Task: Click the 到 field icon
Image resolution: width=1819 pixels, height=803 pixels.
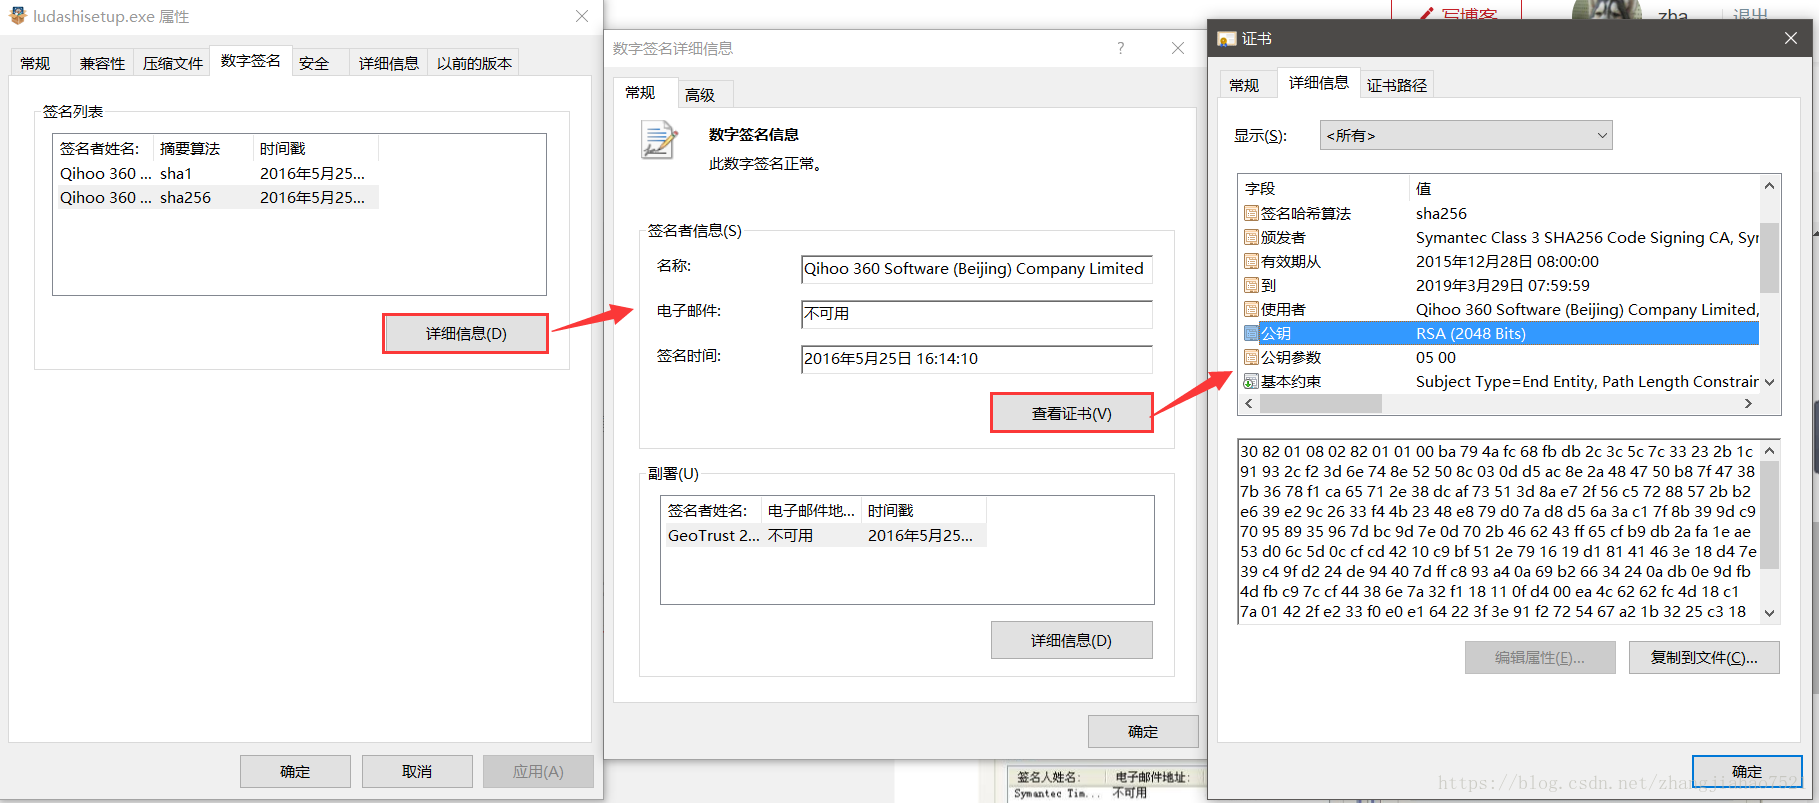Action: click(x=1251, y=285)
